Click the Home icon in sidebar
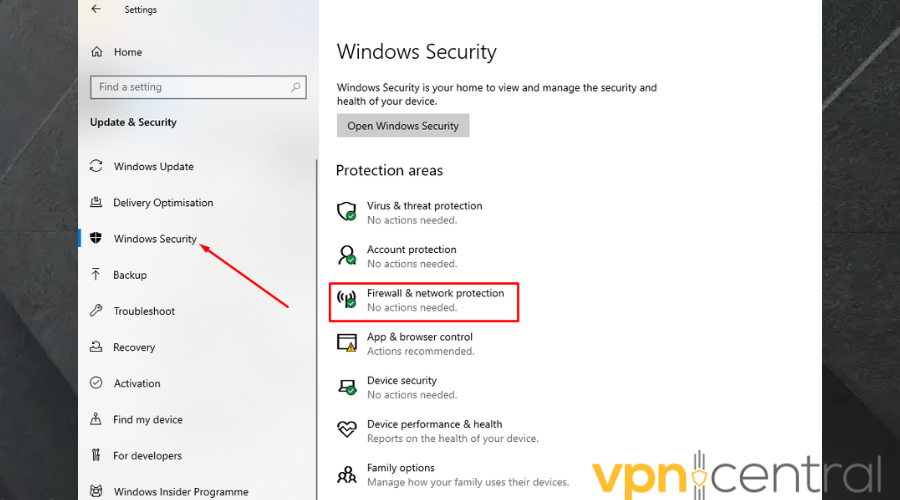 [97, 52]
